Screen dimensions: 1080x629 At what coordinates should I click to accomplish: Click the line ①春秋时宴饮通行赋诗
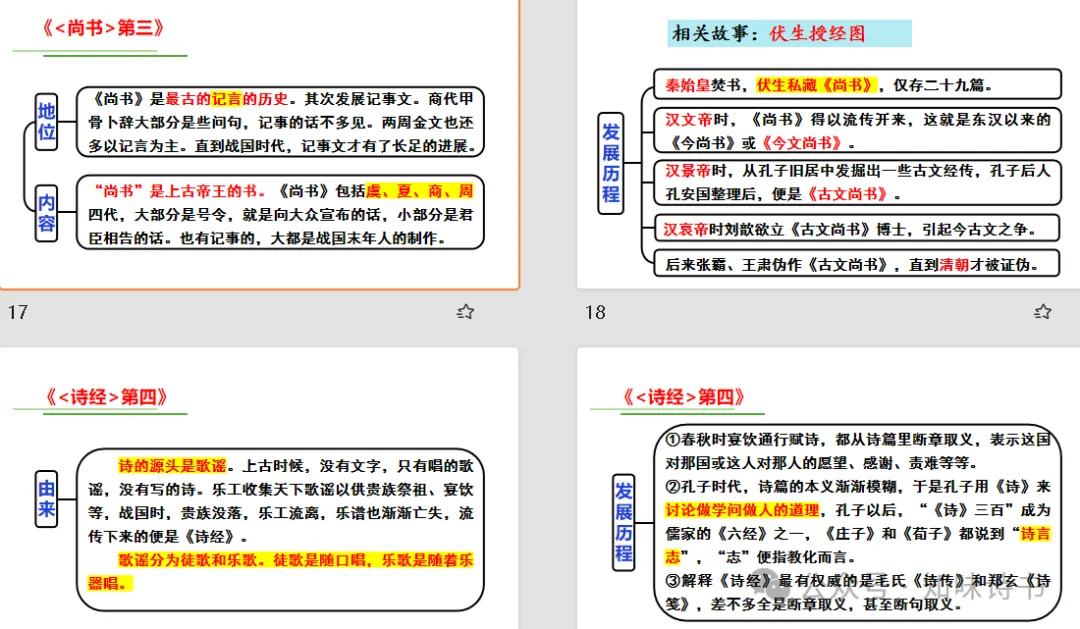pyautogui.click(x=858, y=439)
